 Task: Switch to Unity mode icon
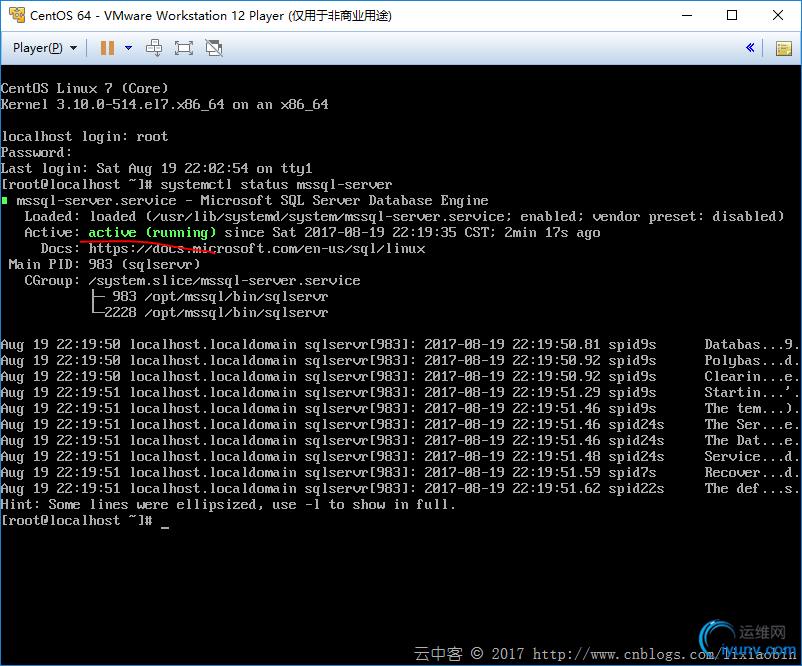(214, 48)
